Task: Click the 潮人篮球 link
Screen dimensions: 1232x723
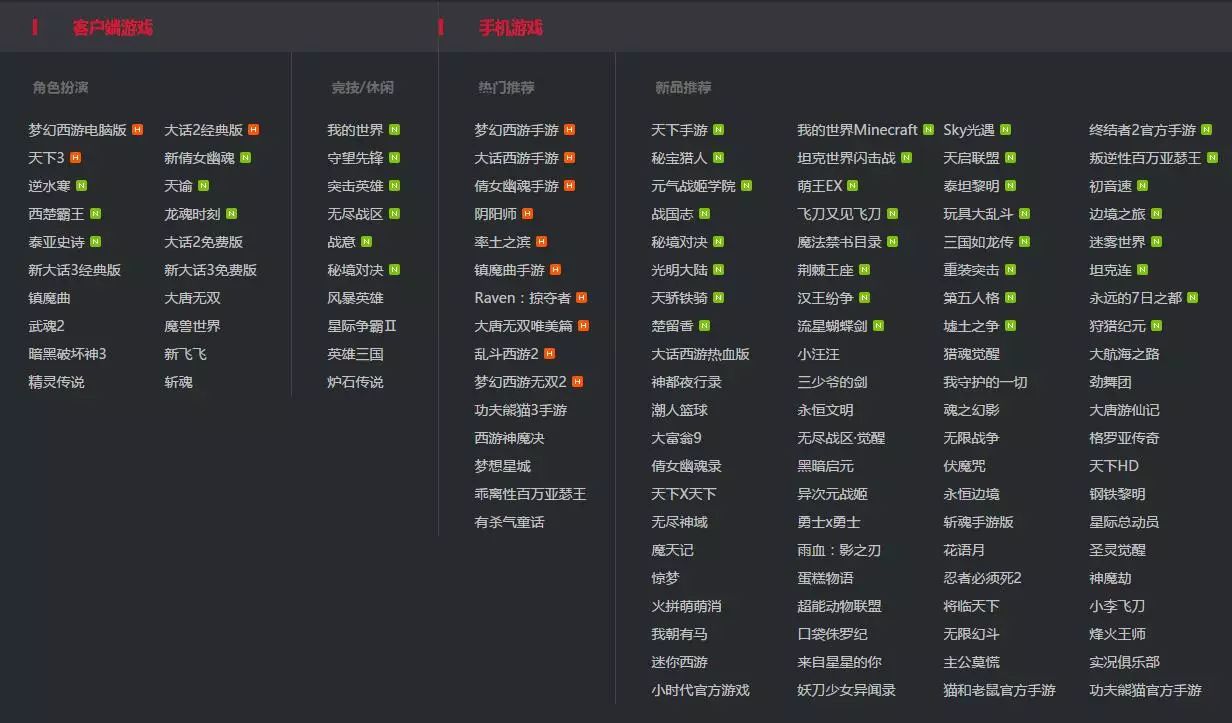Action: [679, 410]
